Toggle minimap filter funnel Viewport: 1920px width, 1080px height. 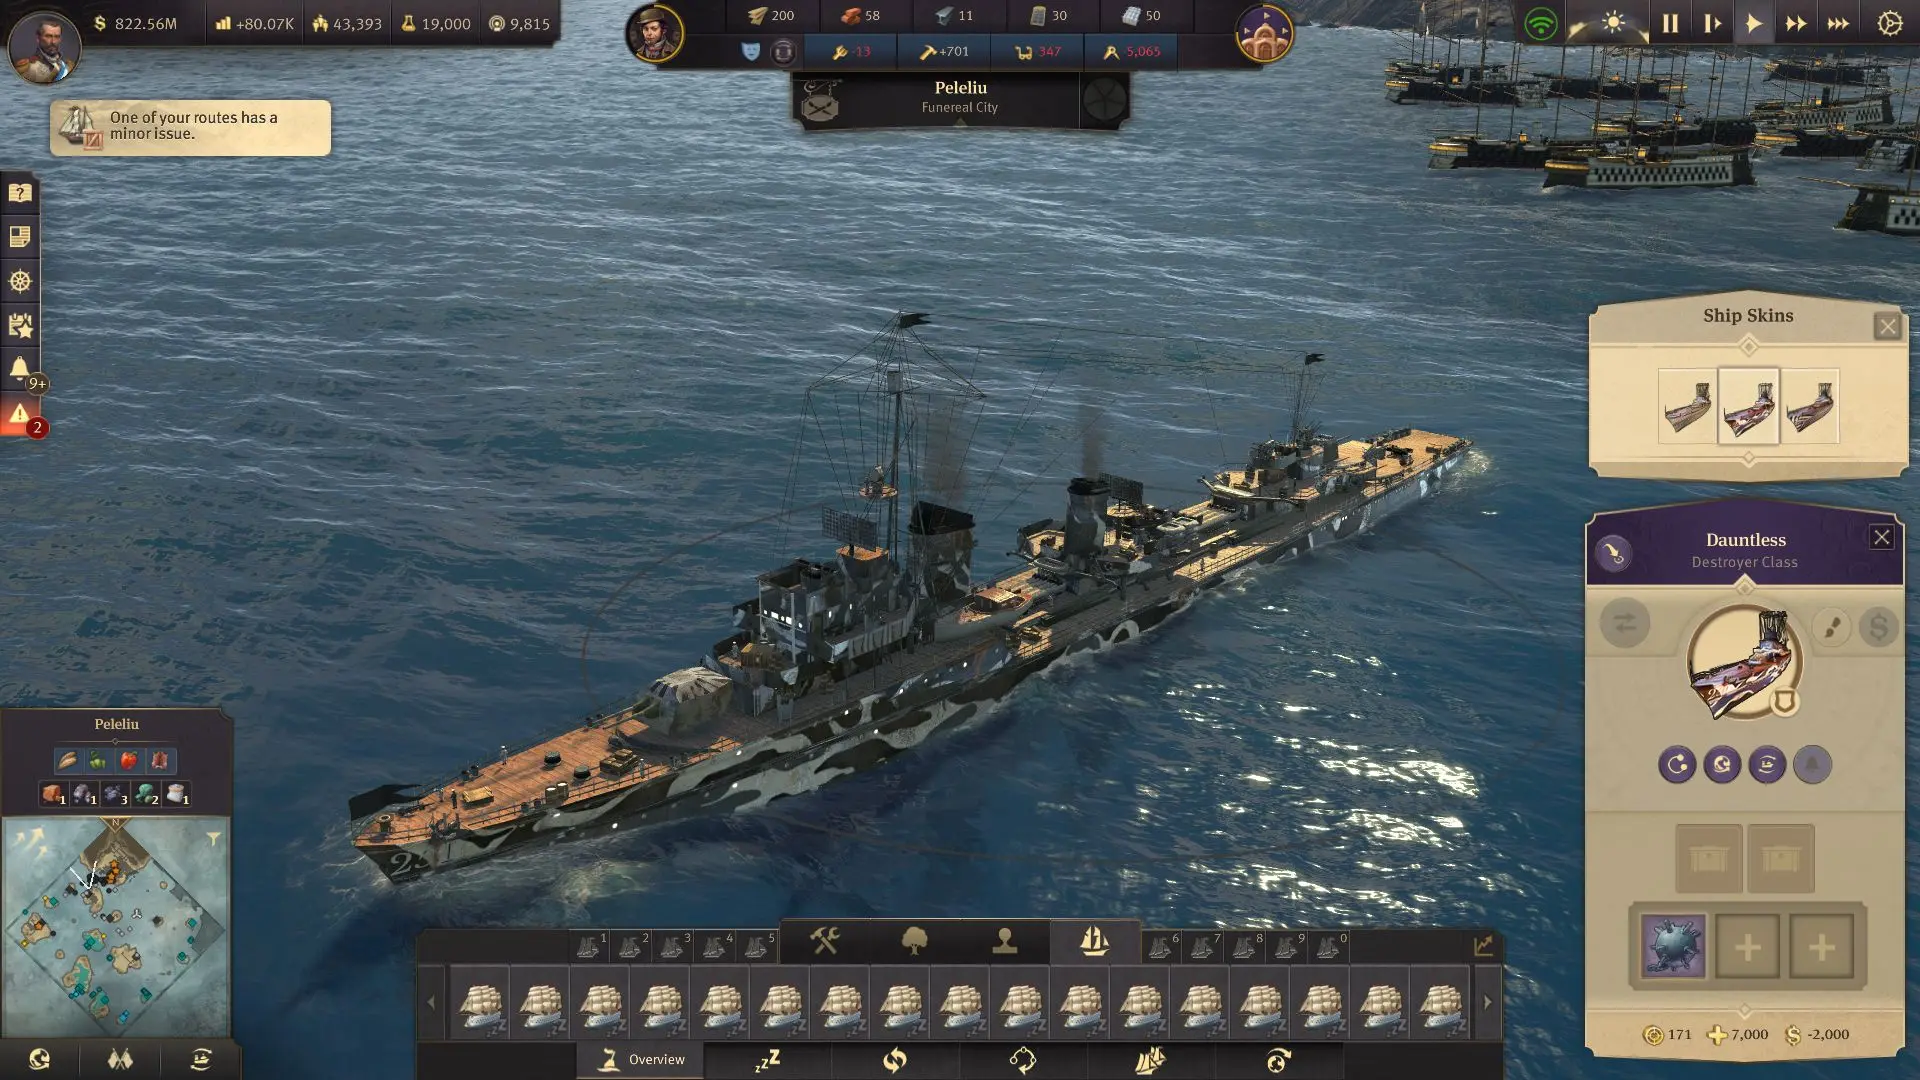(214, 839)
